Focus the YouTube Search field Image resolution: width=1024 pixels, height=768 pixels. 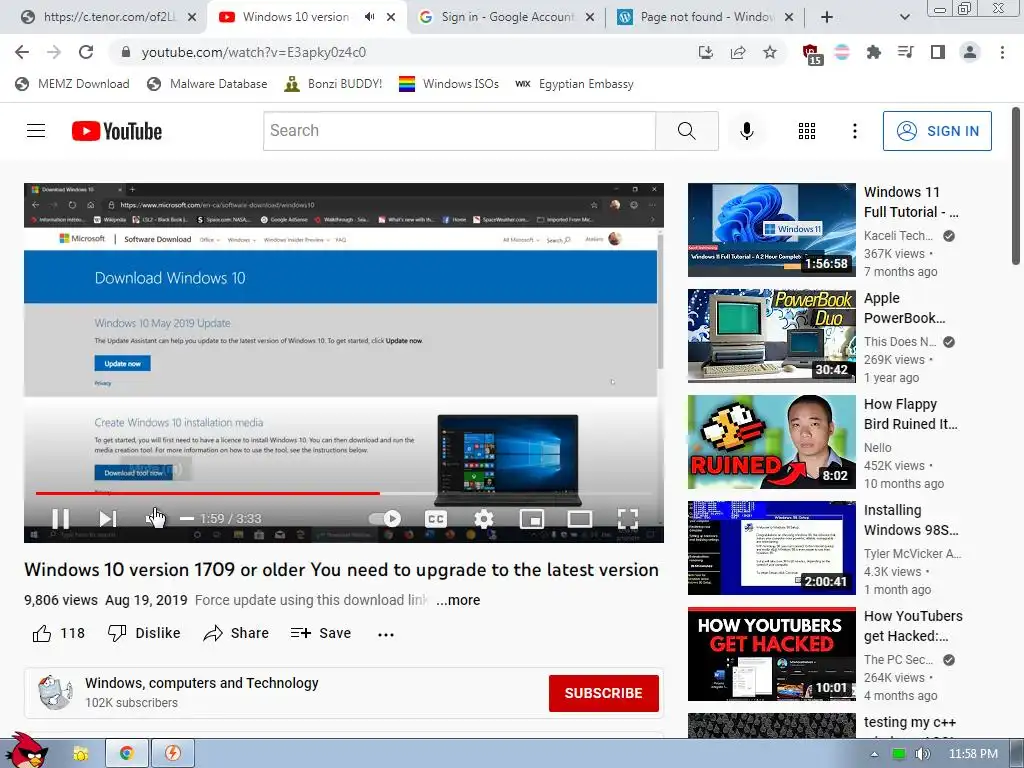pos(459,131)
